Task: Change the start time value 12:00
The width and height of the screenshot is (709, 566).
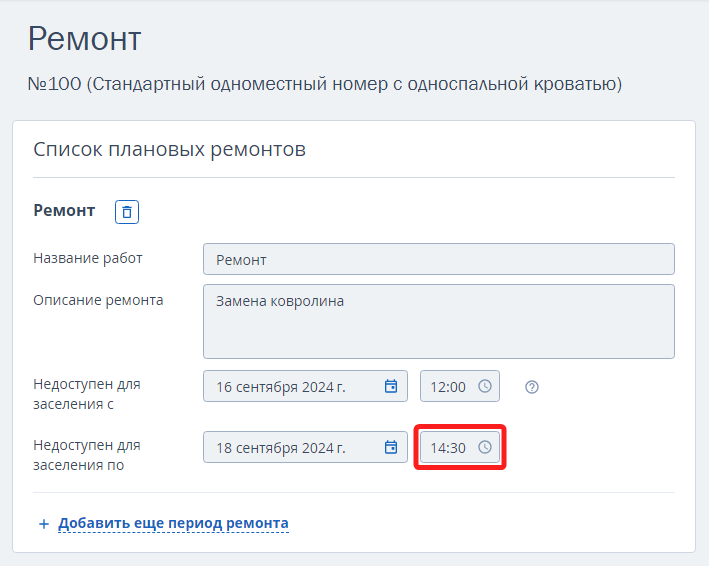Action: pyautogui.click(x=459, y=386)
